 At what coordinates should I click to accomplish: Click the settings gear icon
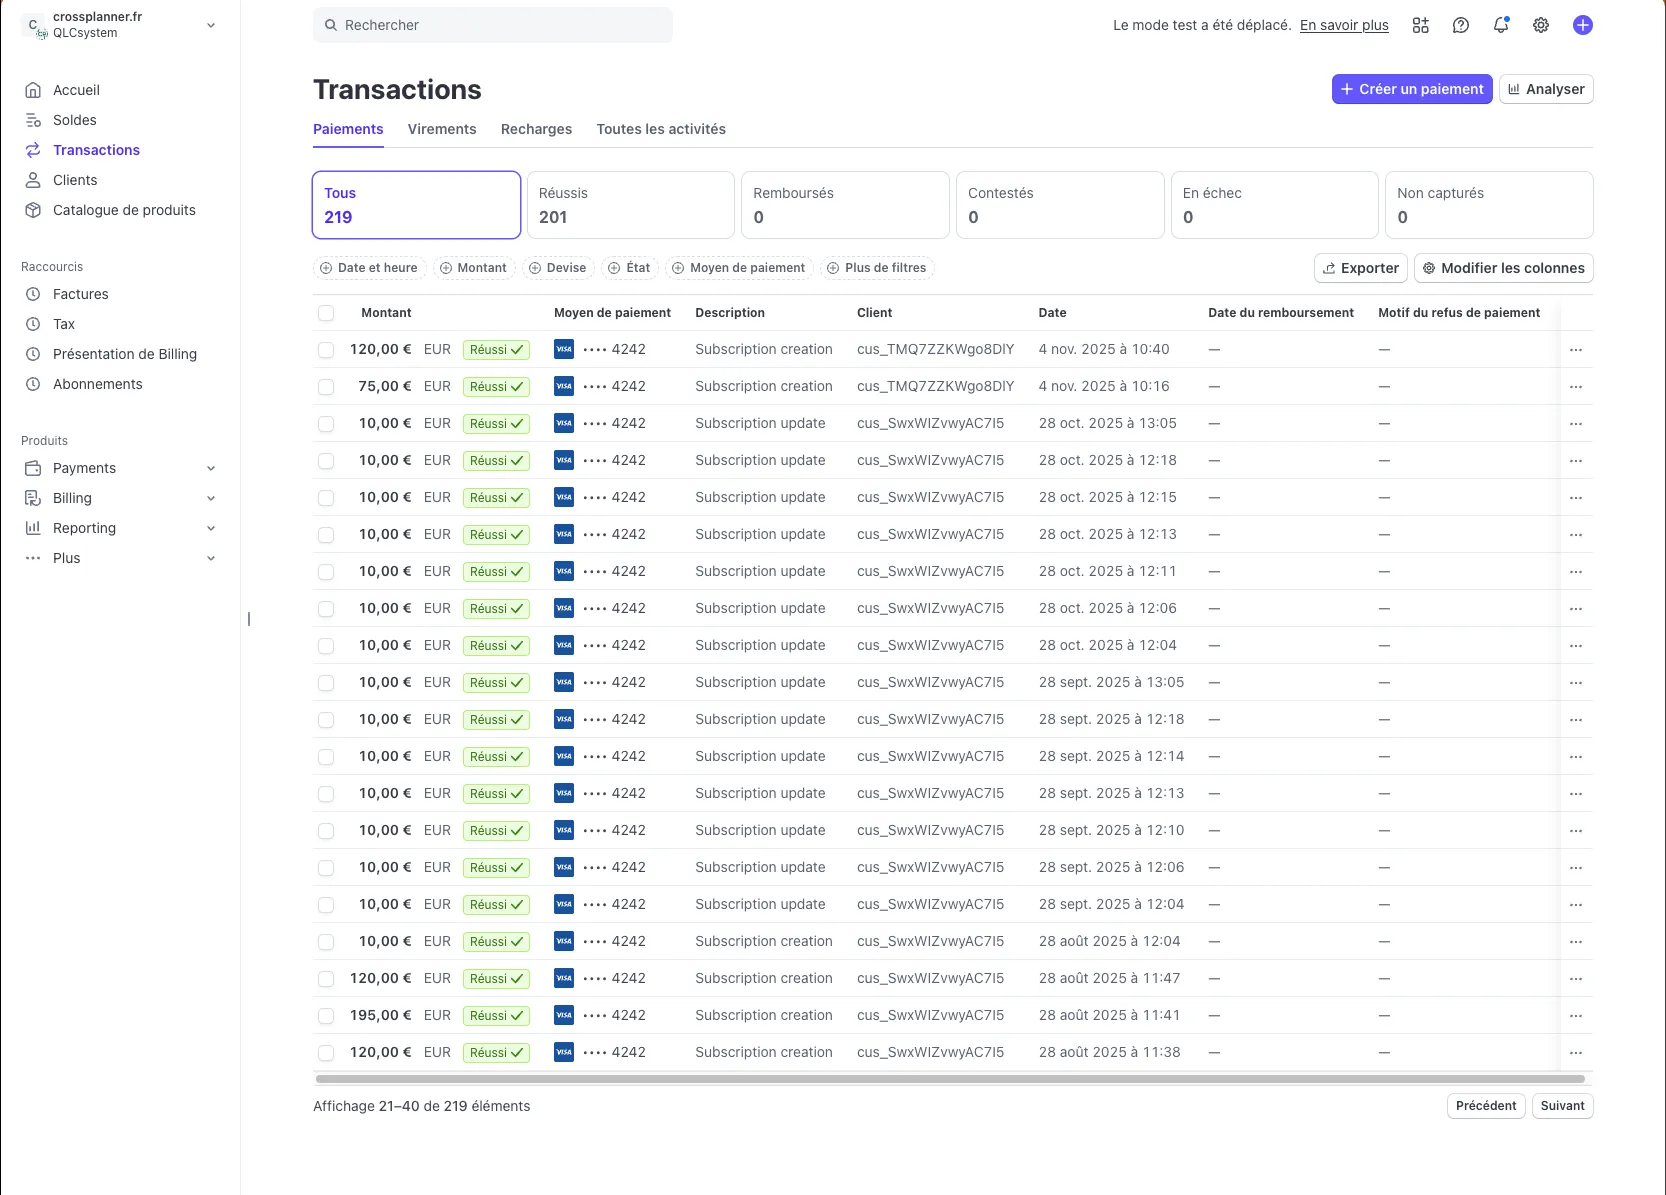pyautogui.click(x=1541, y=26)
